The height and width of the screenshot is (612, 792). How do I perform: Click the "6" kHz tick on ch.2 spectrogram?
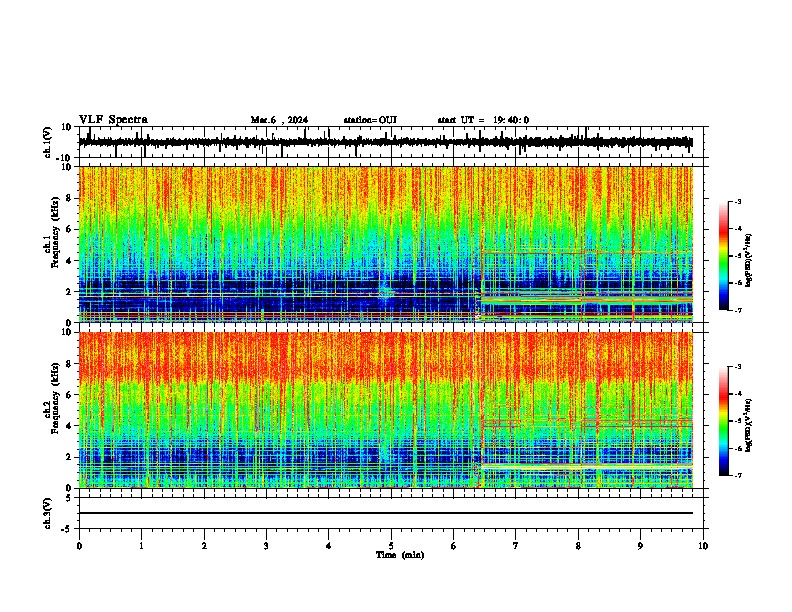71,395
